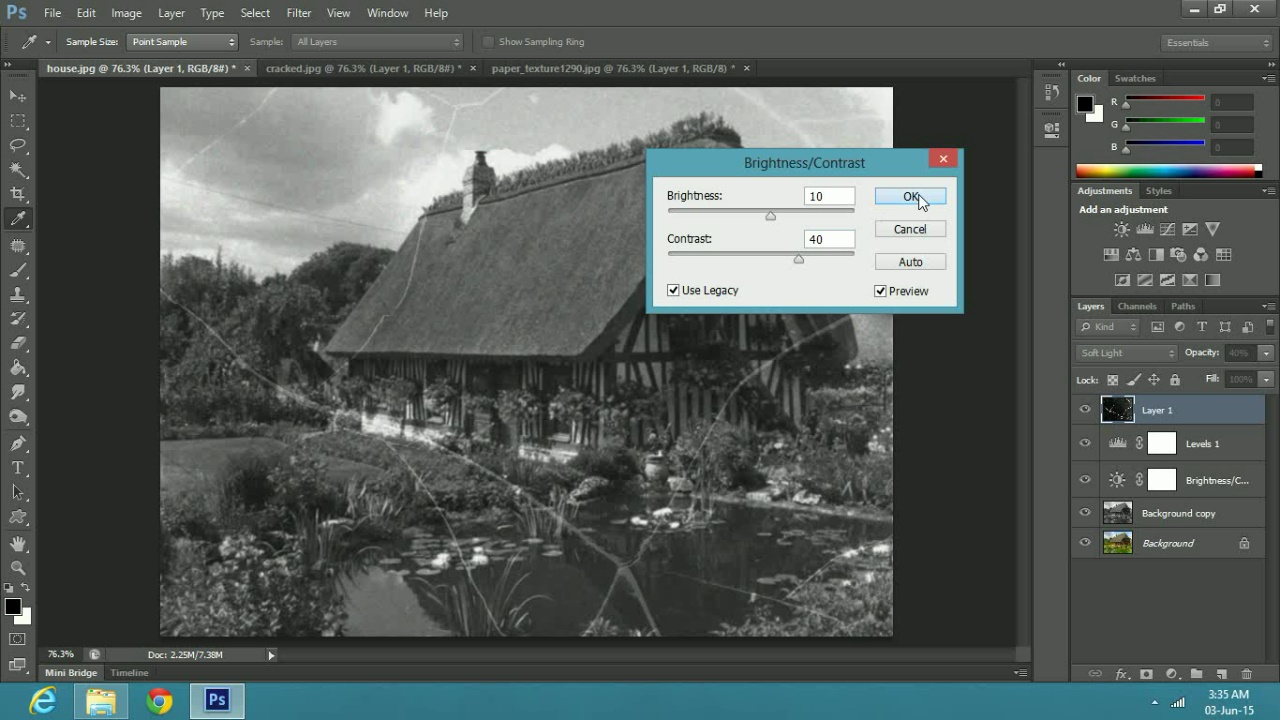Click the Brightness value field
1280x720 pixels.
(x=829, y=196)
